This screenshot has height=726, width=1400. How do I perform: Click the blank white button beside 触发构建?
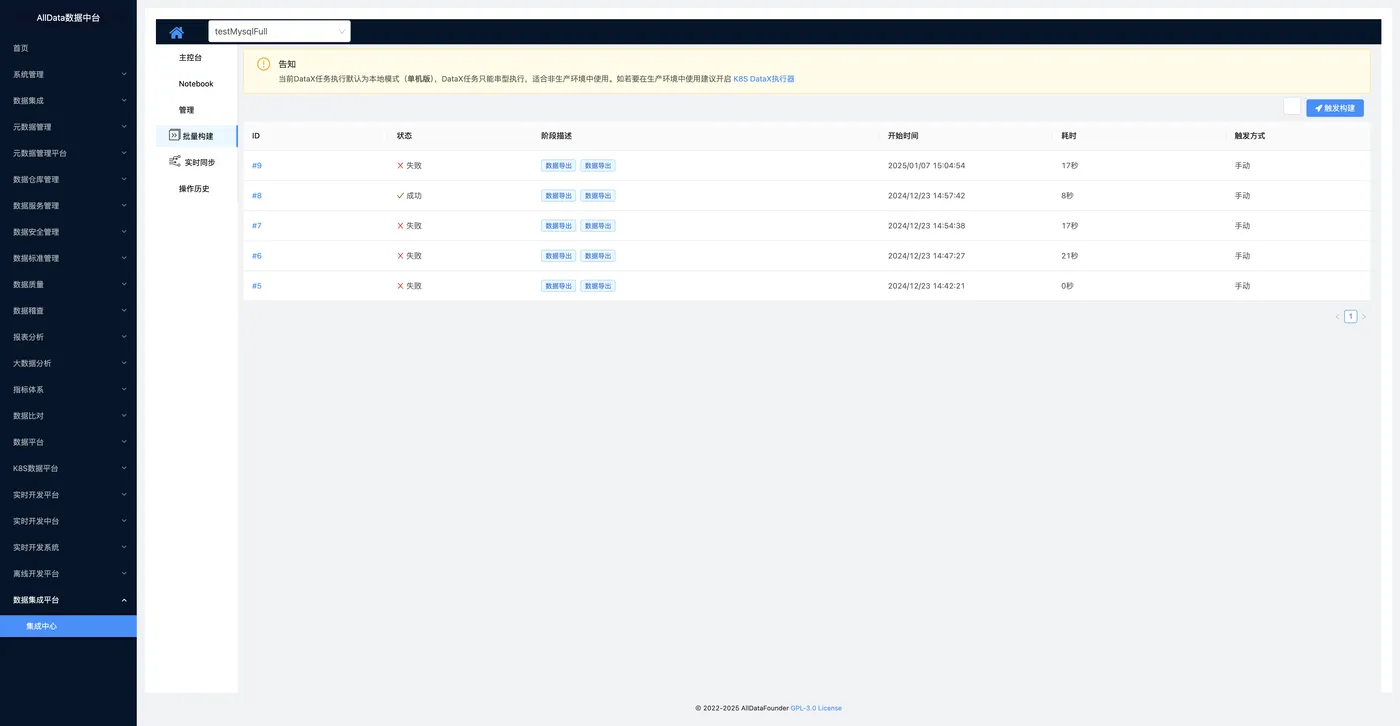tap(1292, 107)
